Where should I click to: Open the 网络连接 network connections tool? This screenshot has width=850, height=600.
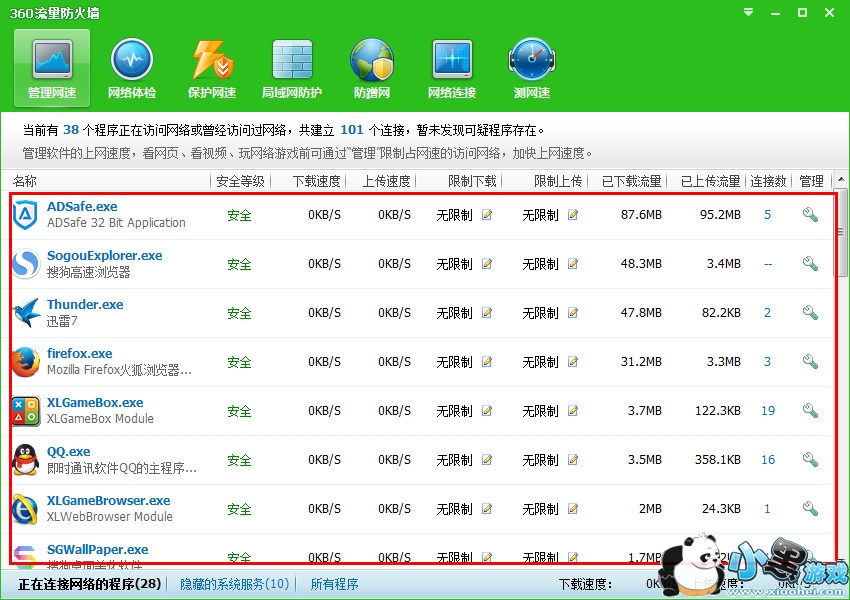[451, 69]
